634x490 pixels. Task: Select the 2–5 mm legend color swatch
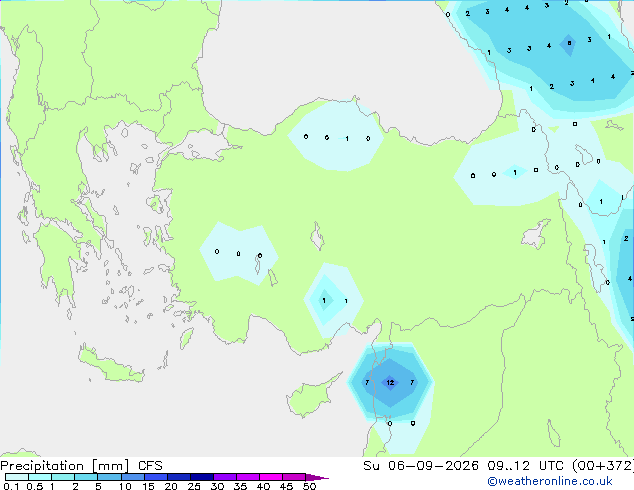(86, 477)
